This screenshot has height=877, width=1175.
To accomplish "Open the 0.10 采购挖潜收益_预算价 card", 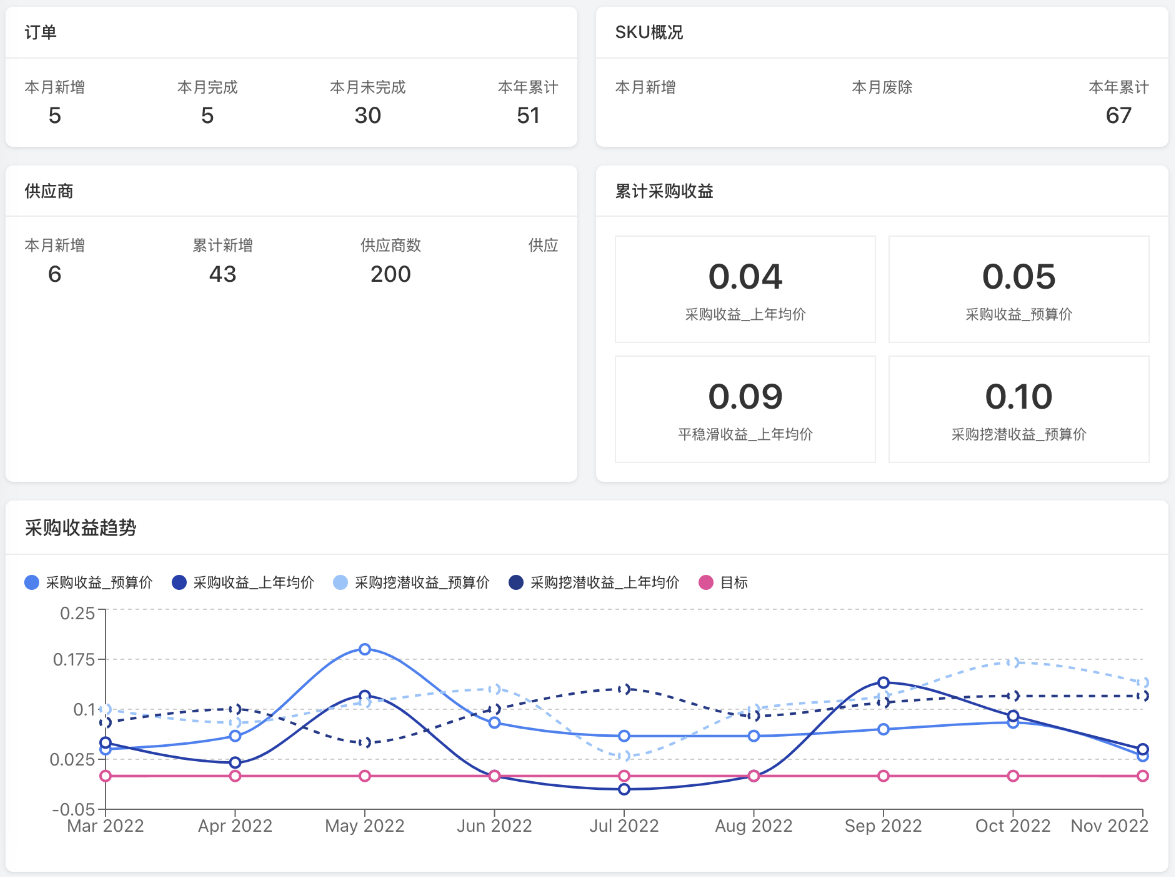I will 1018,409.
